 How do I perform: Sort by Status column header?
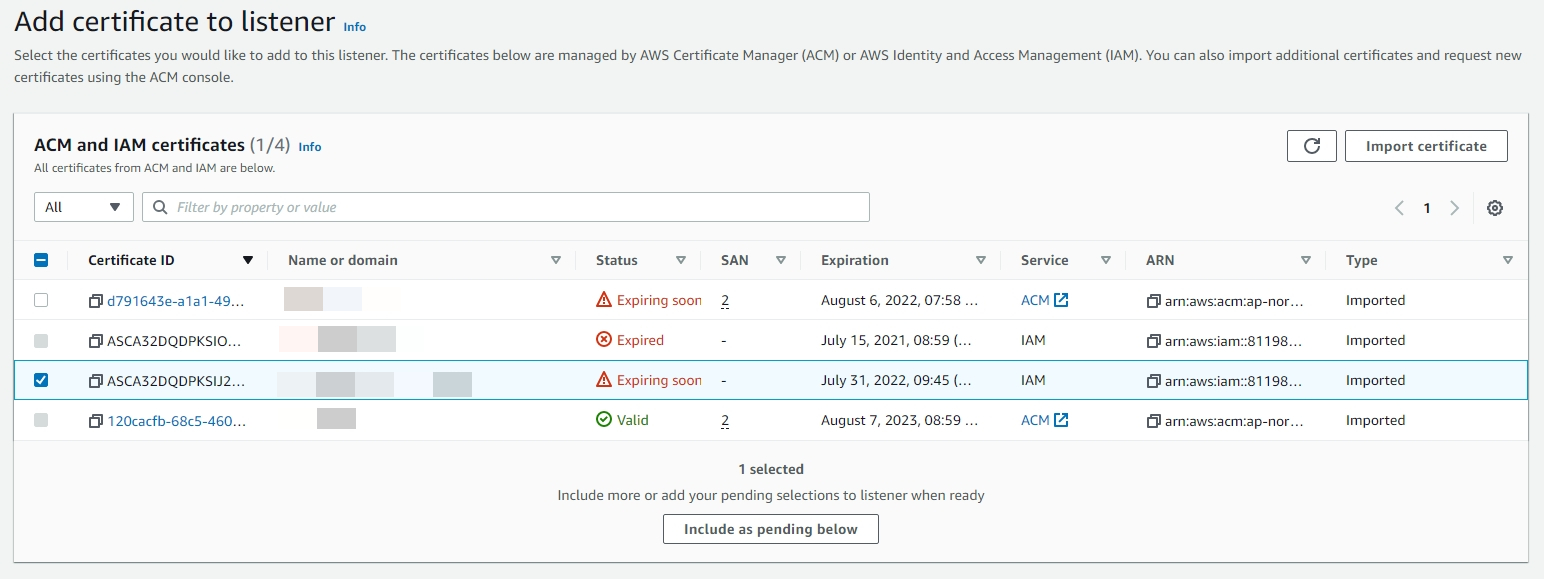pyautogui.click(x=680, y=261)
